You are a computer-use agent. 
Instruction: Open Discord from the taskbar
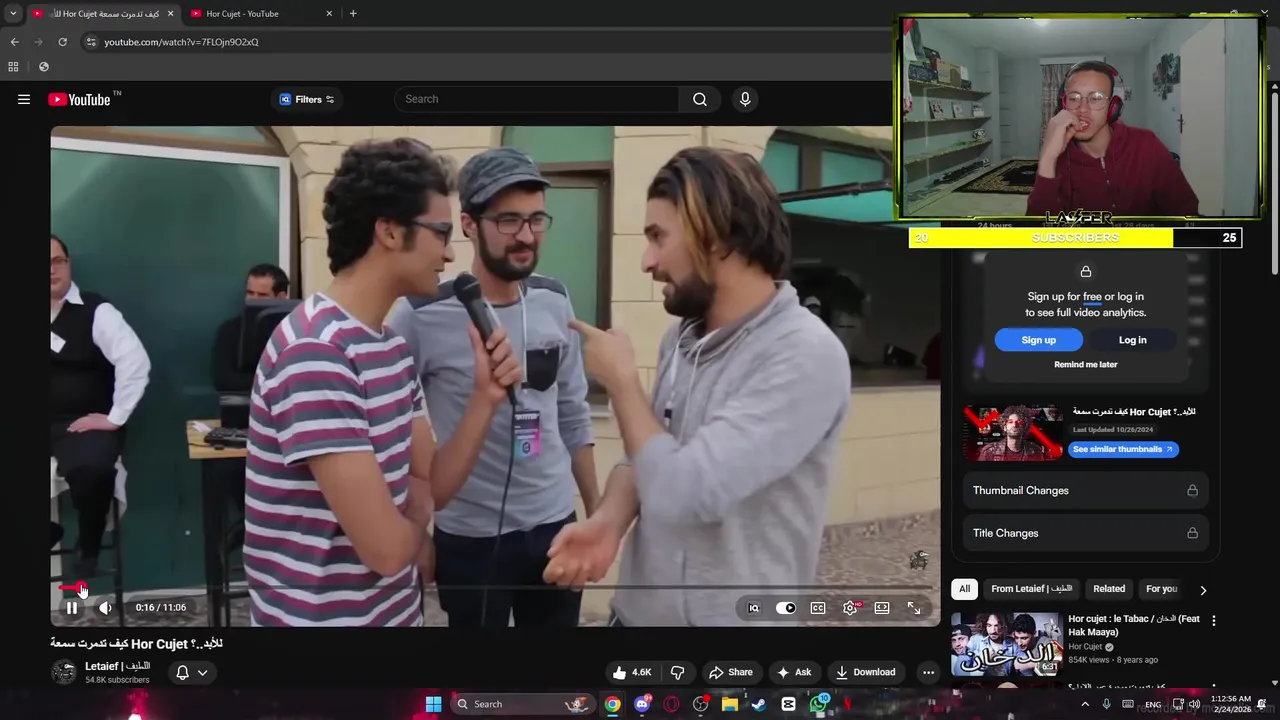click(642, 704)
